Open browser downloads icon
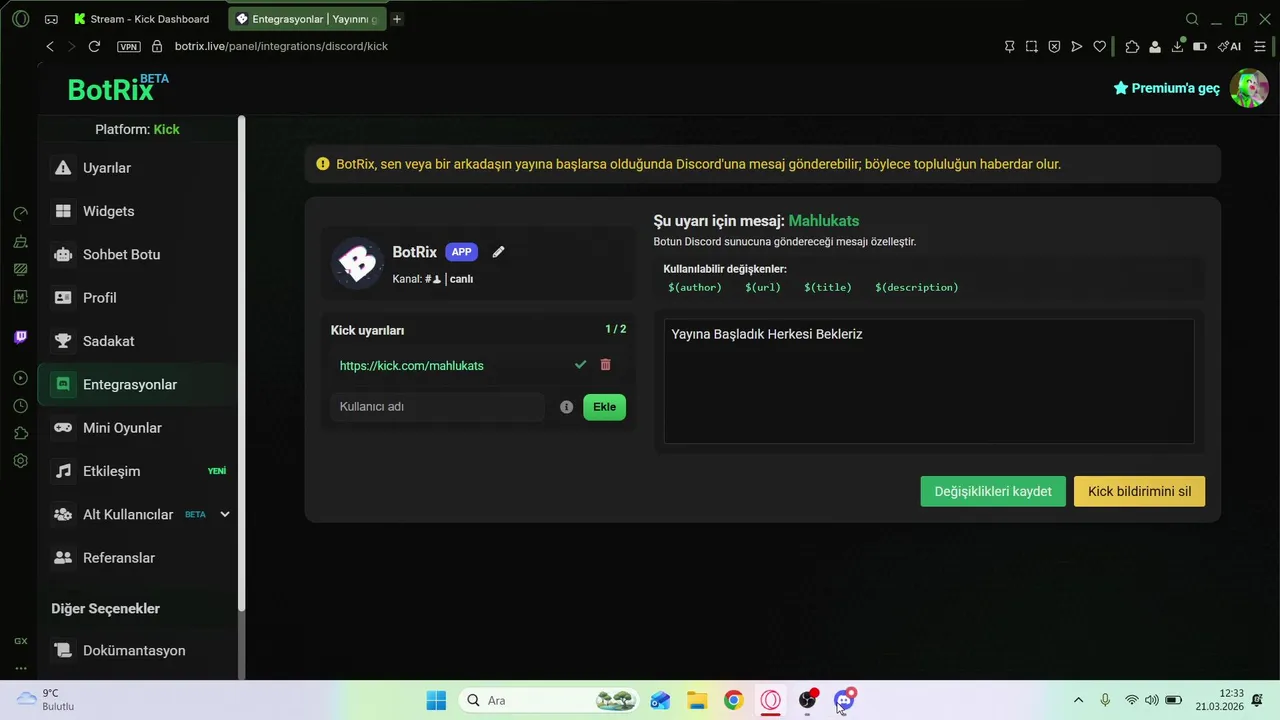1280x720 pixels. pyautogui.click(x=1177, y=46)
